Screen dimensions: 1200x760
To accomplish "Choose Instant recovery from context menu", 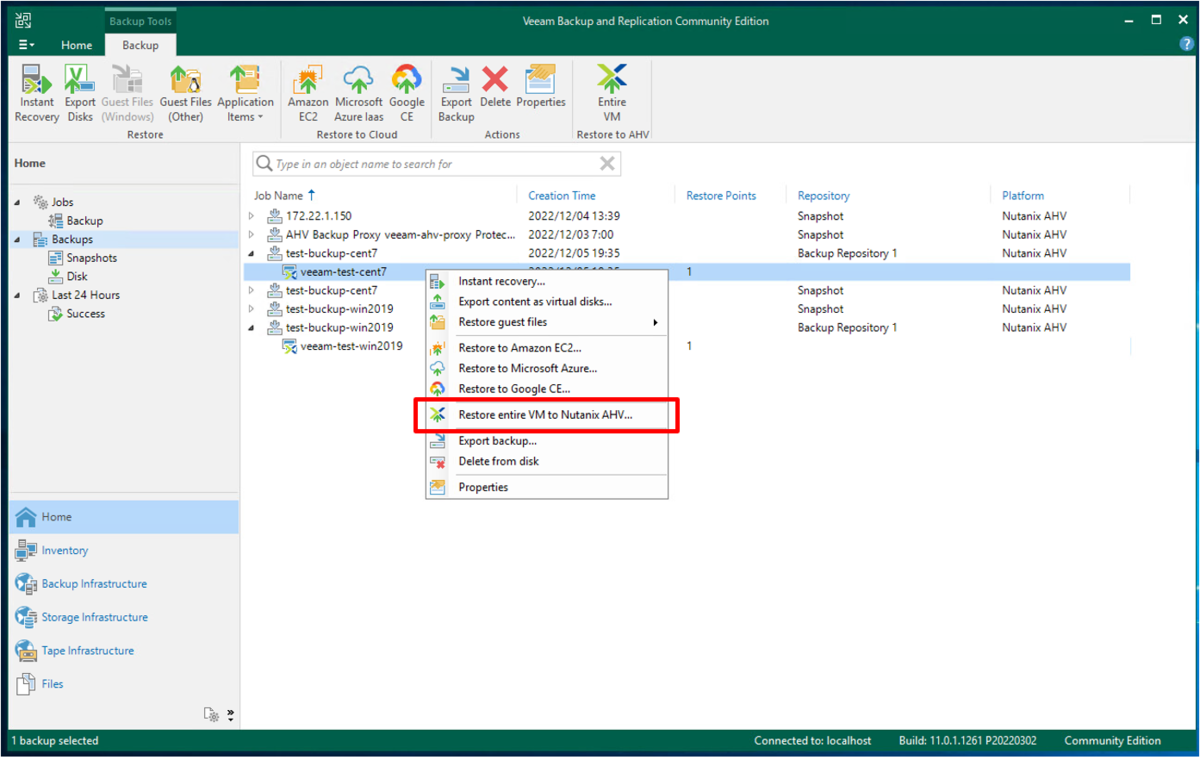I will tap(547, 282).
